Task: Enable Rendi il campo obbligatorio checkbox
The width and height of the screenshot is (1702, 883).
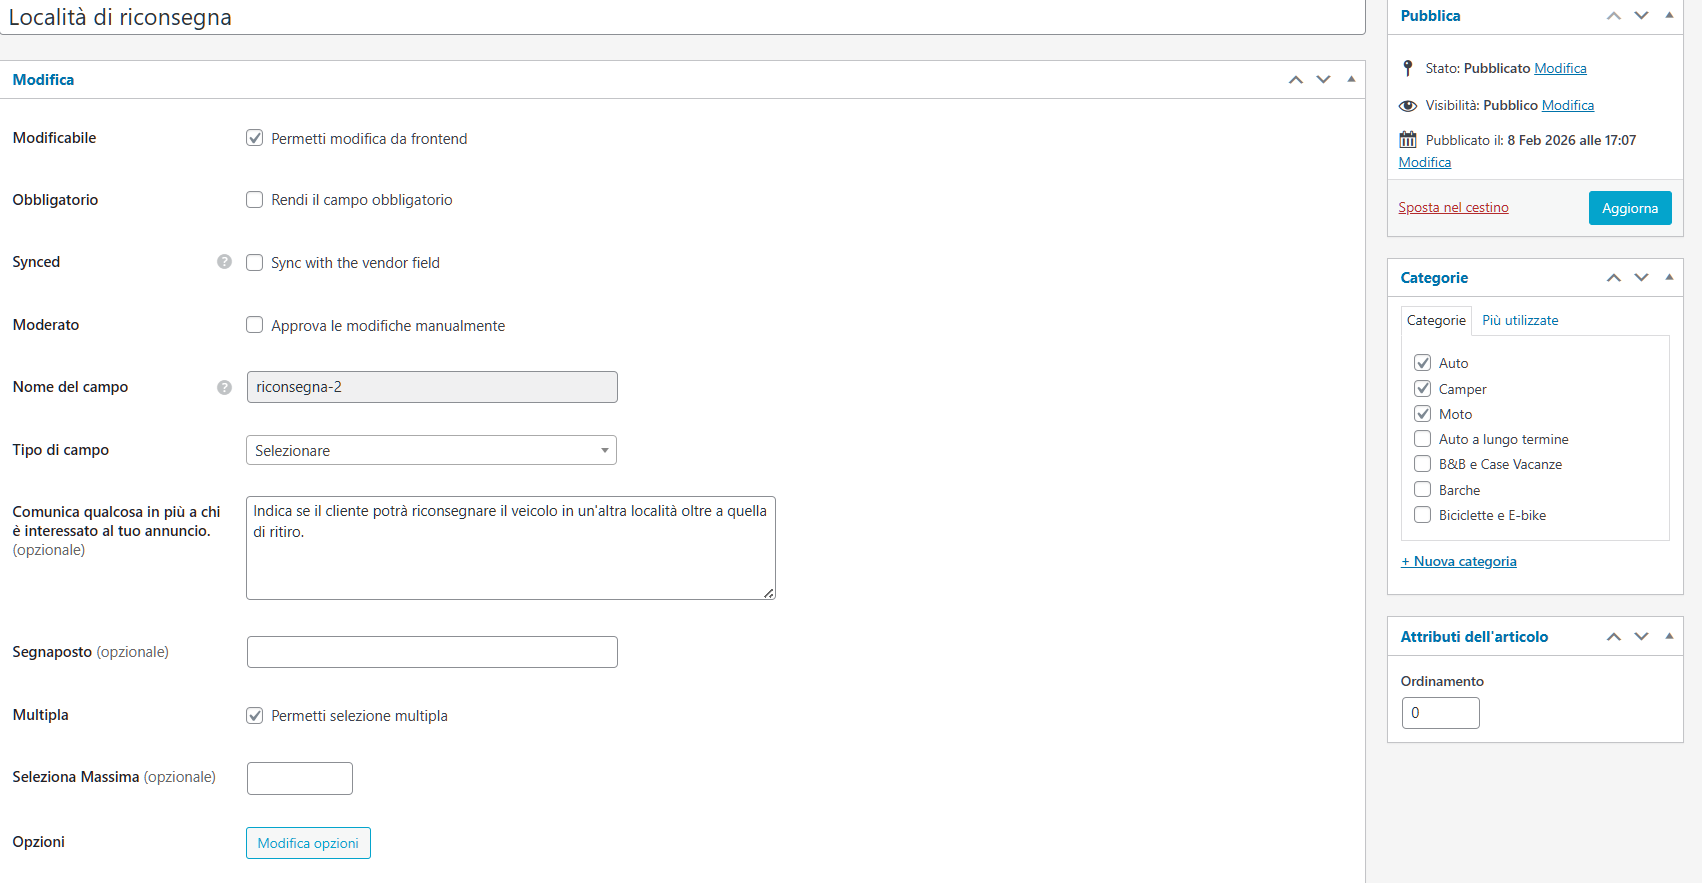Action: (x=255, y=200)
